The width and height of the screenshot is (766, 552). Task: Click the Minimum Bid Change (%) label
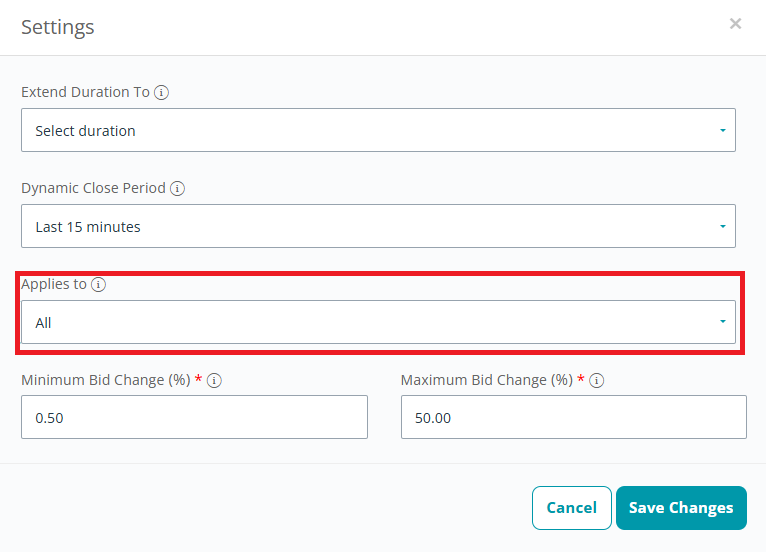point(106,381)
